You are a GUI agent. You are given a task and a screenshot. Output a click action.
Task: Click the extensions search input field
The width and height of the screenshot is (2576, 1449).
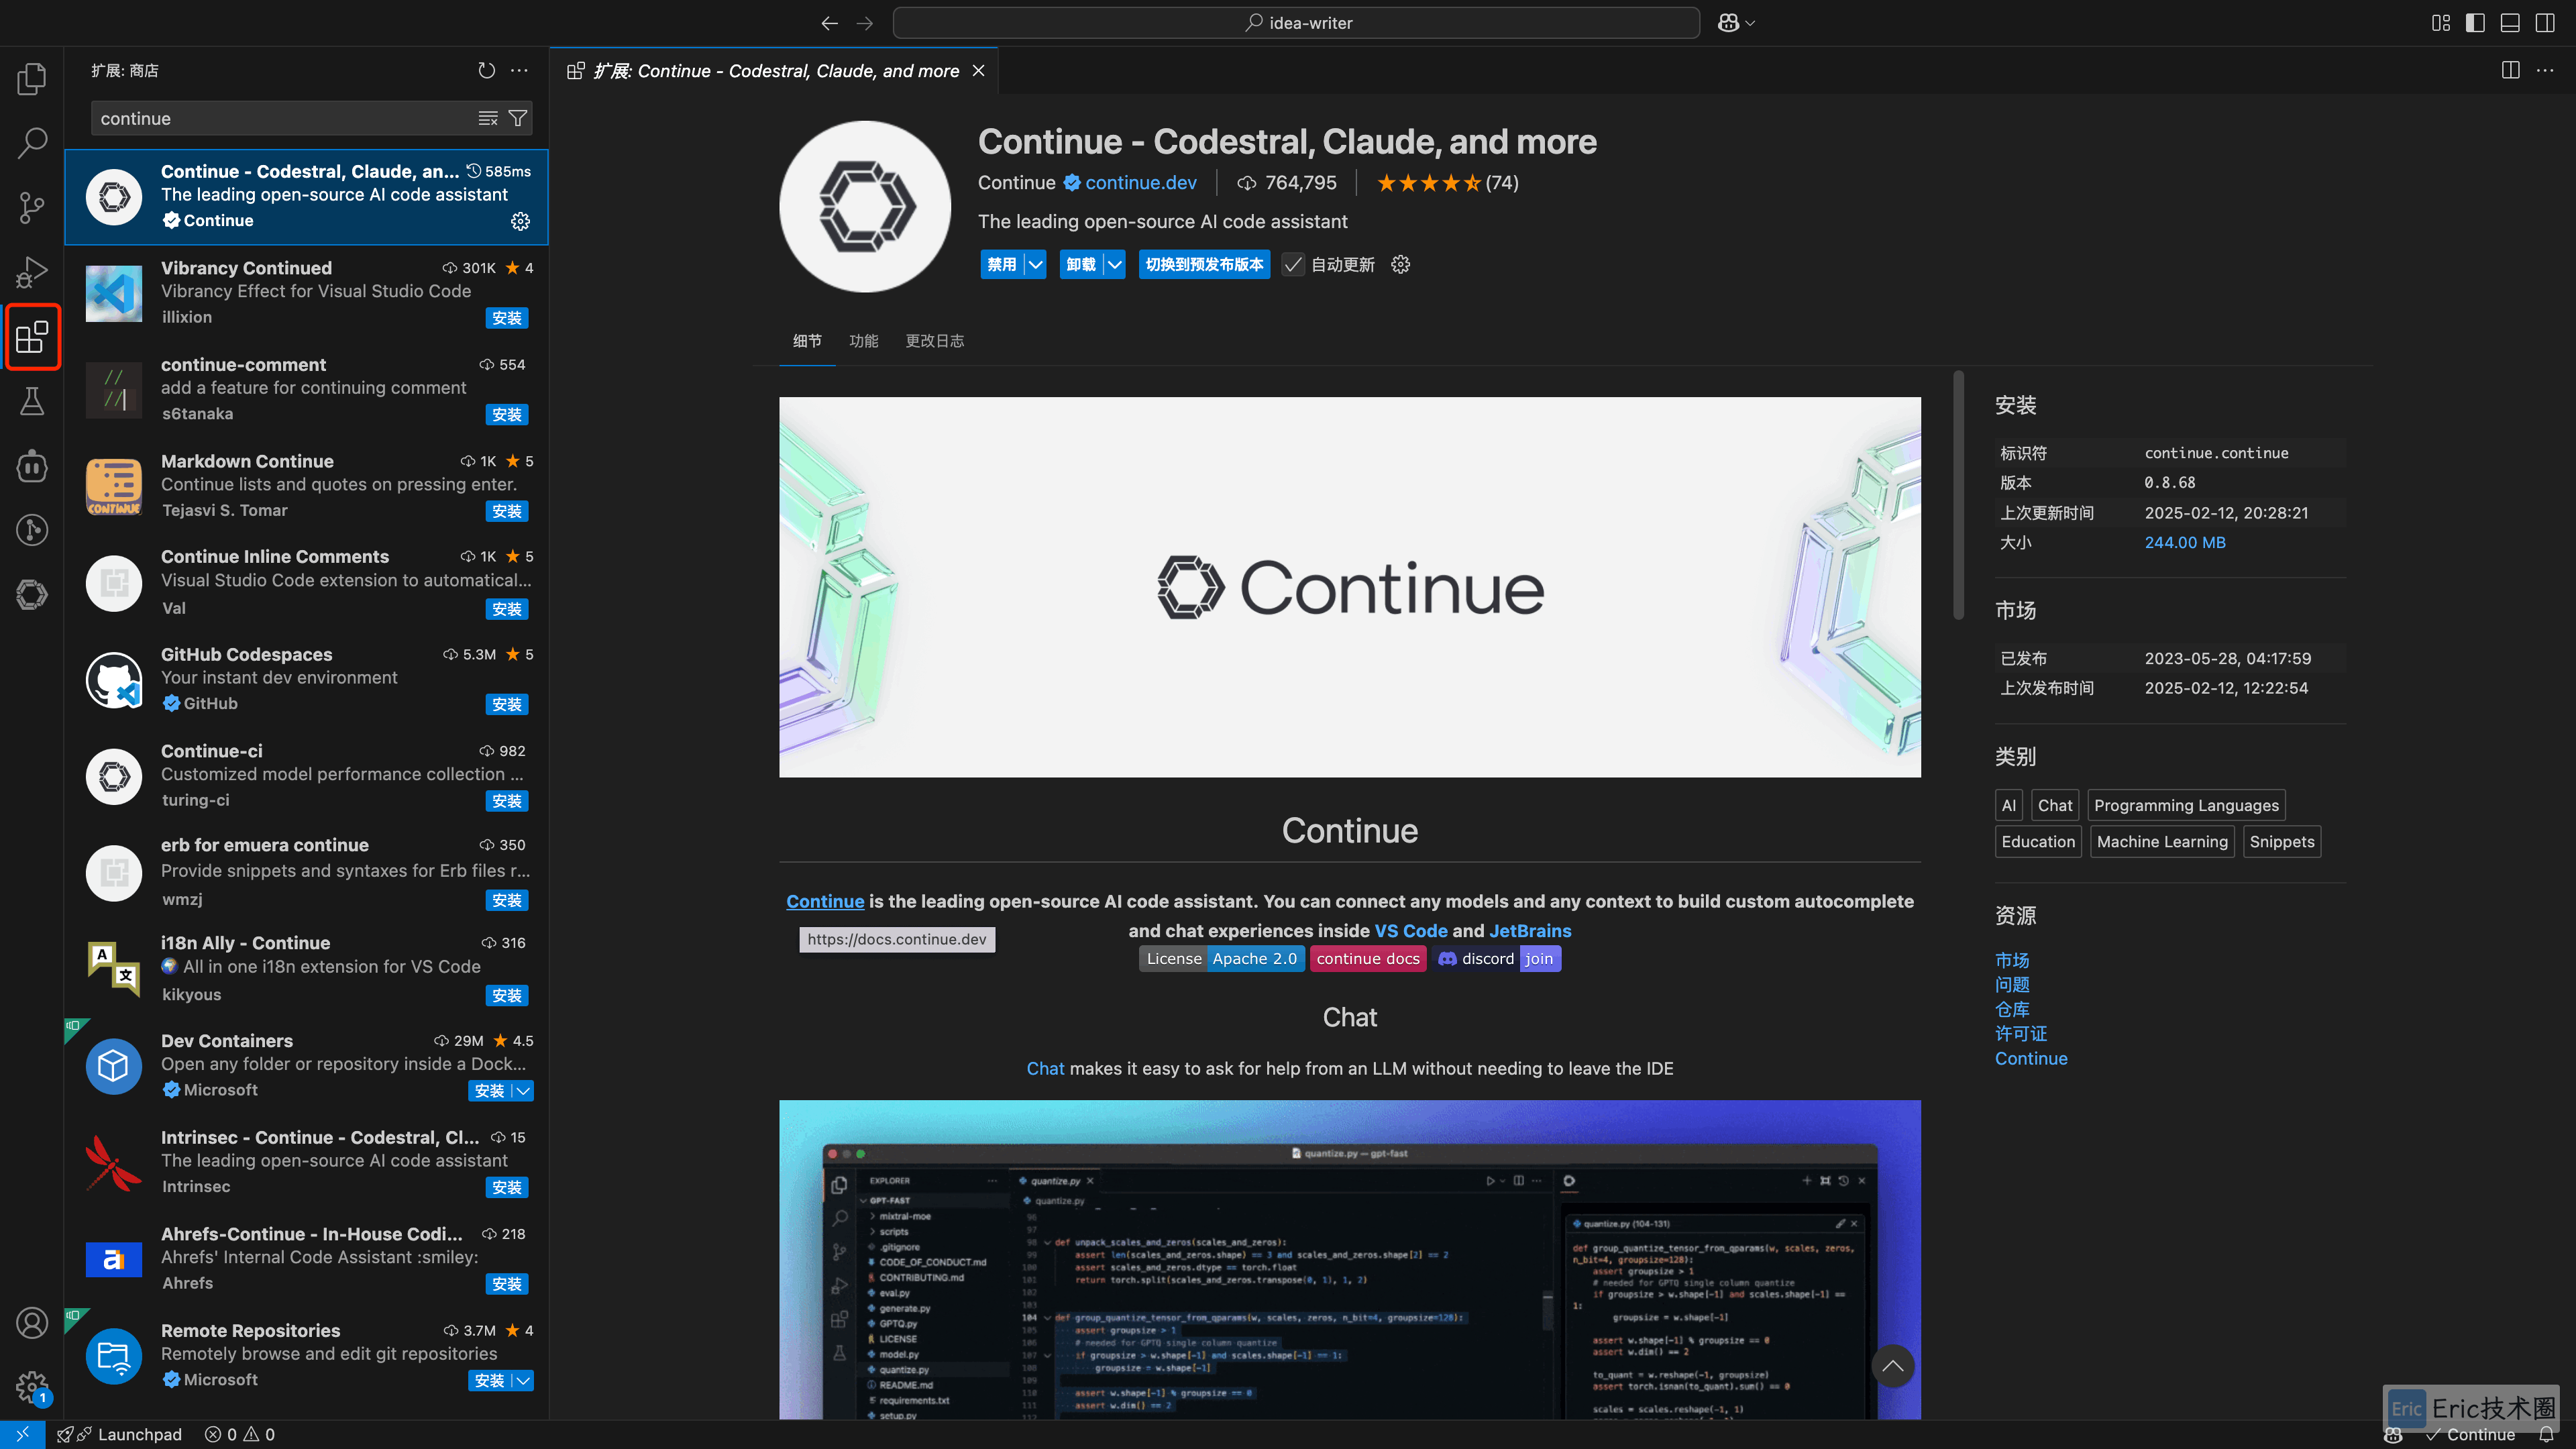point(285,118)
